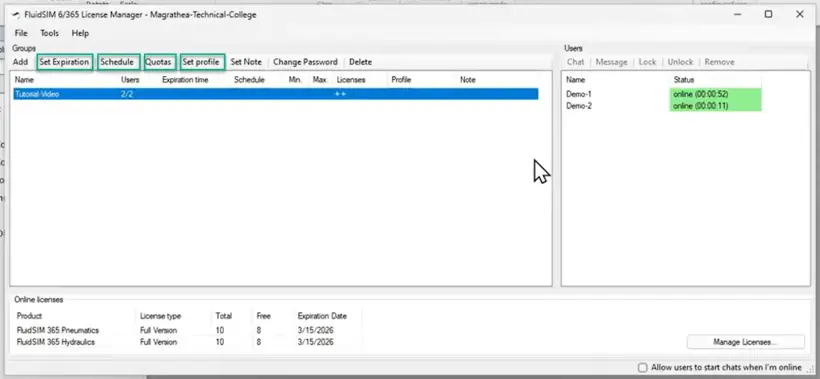
Task: Click Change Password in Groups toolbar
Action: [305, 62]
